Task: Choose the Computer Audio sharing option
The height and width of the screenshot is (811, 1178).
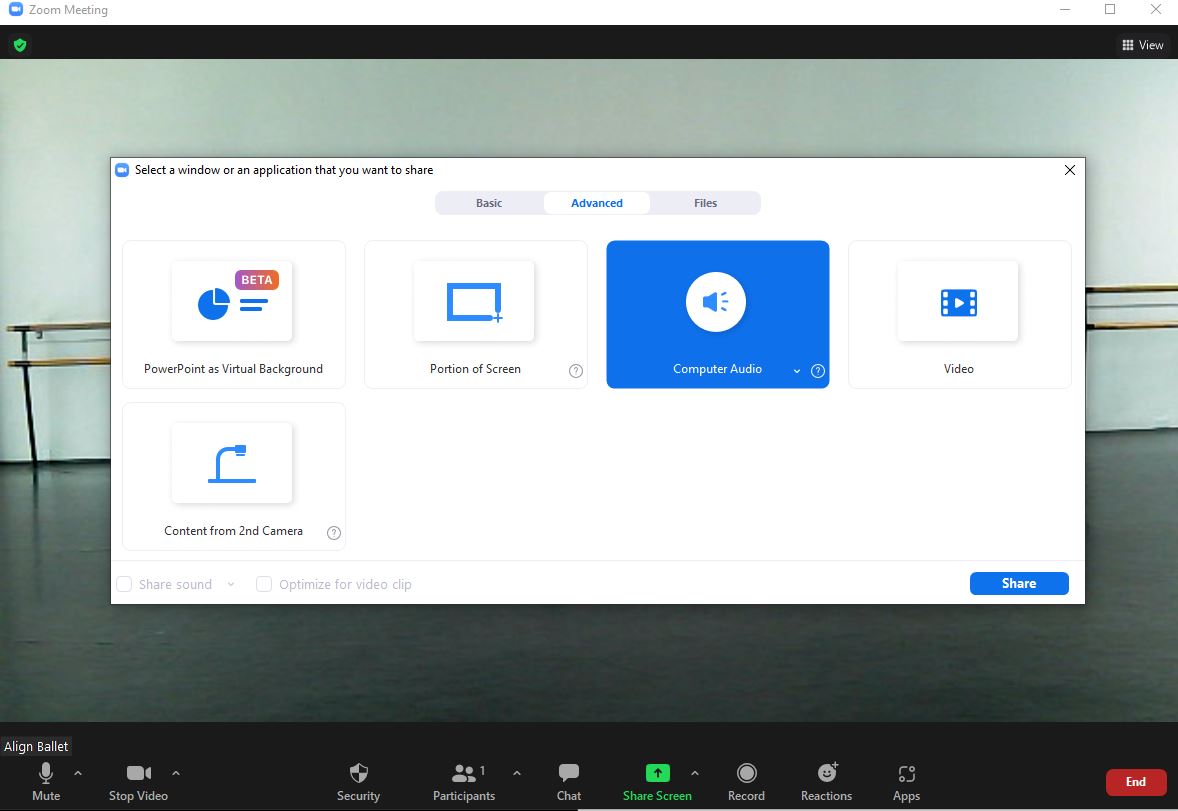Action: click(x=717, y=314)
